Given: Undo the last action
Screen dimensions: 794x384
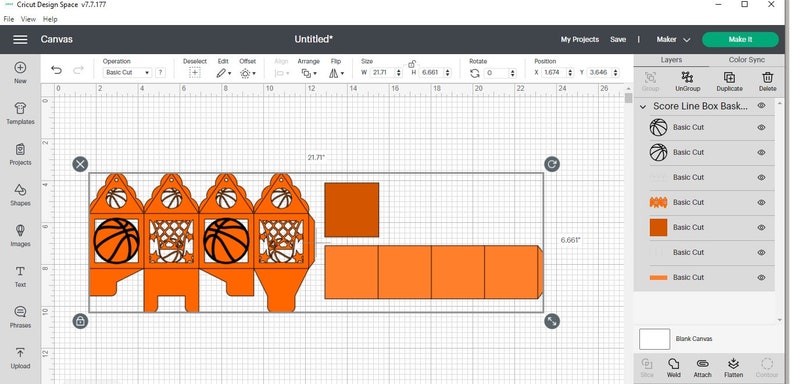Looking at the screenshot, I should tap(57, 70).
